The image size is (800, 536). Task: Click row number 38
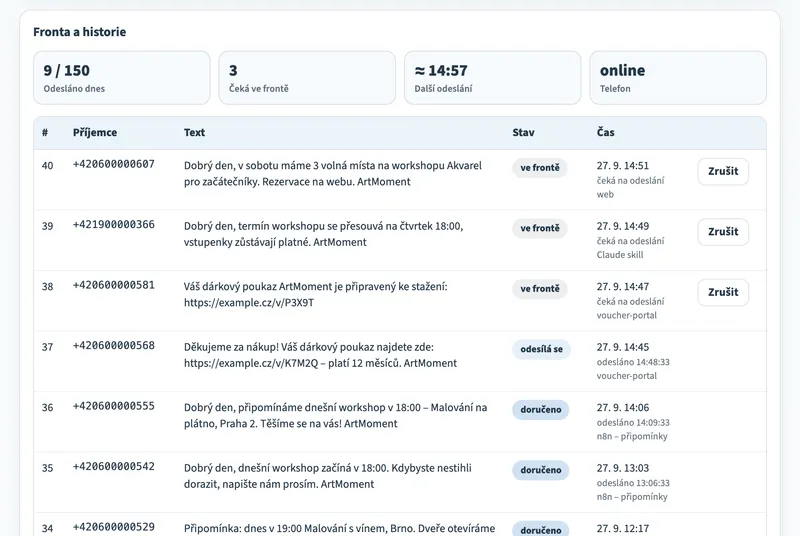pyautogui.click(x=47, y=287)
